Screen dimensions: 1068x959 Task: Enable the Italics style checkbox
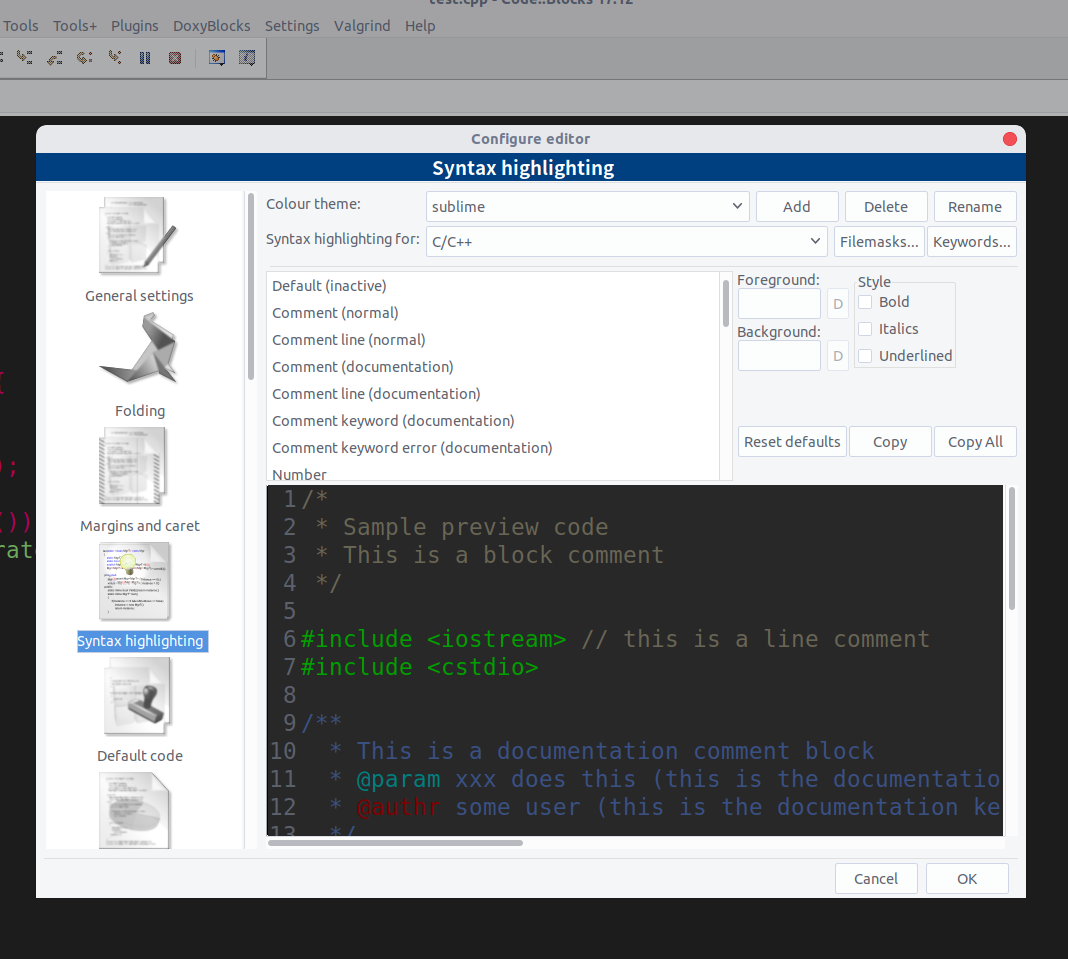865,329
